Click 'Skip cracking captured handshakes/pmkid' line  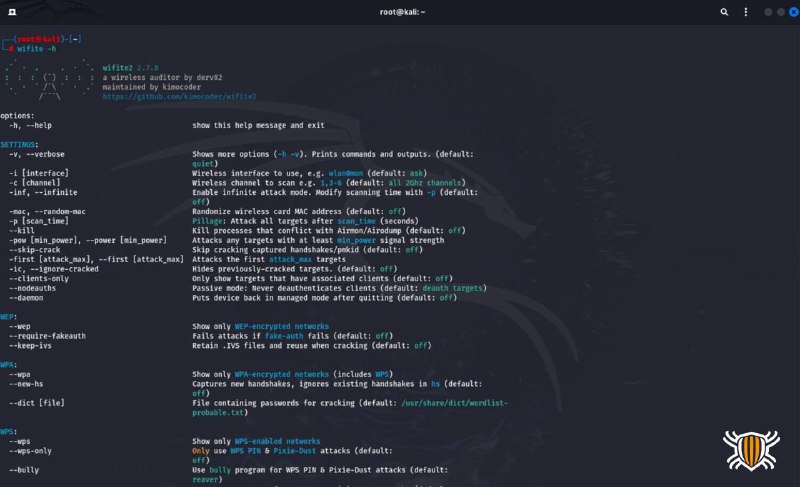point(307,250)
